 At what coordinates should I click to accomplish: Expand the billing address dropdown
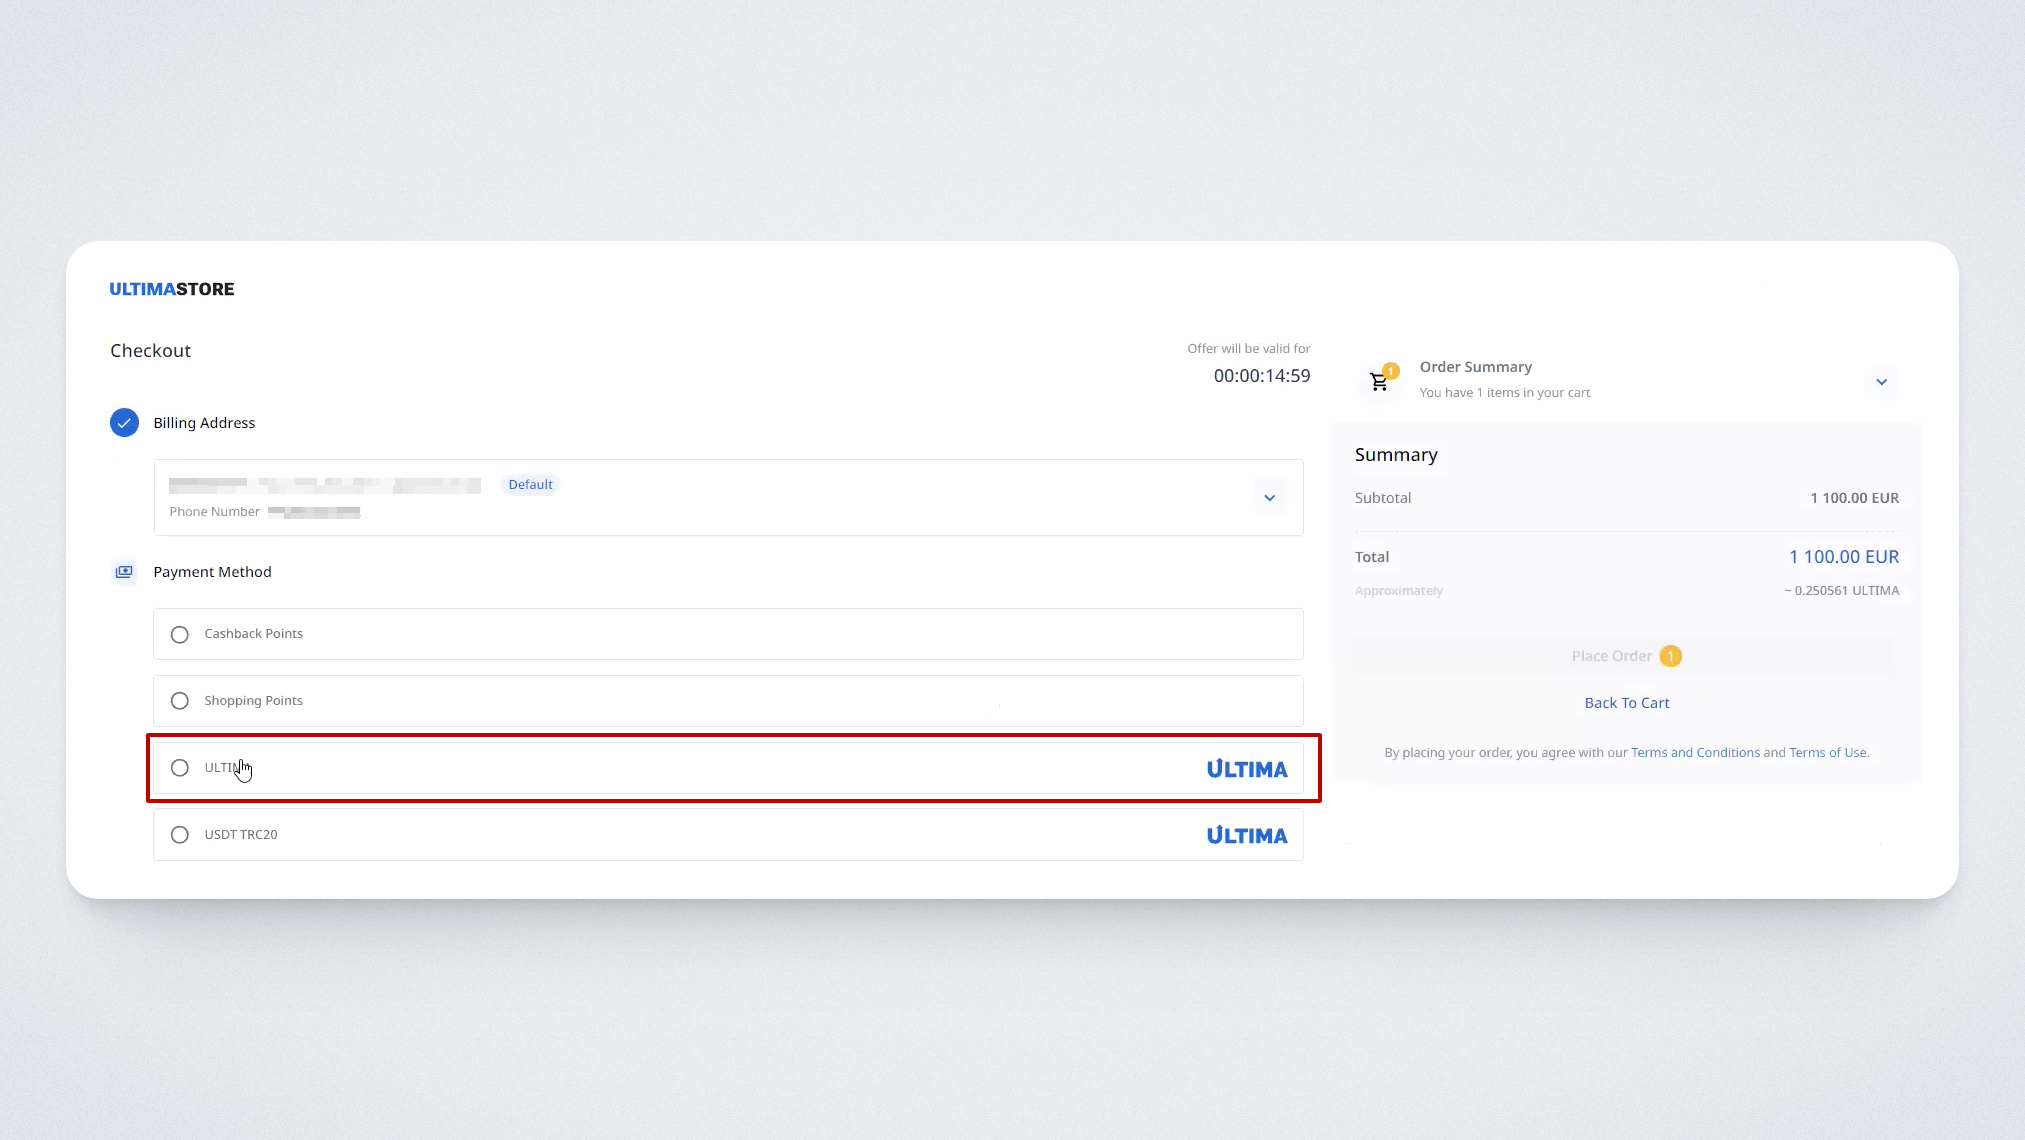point(1269,498)
